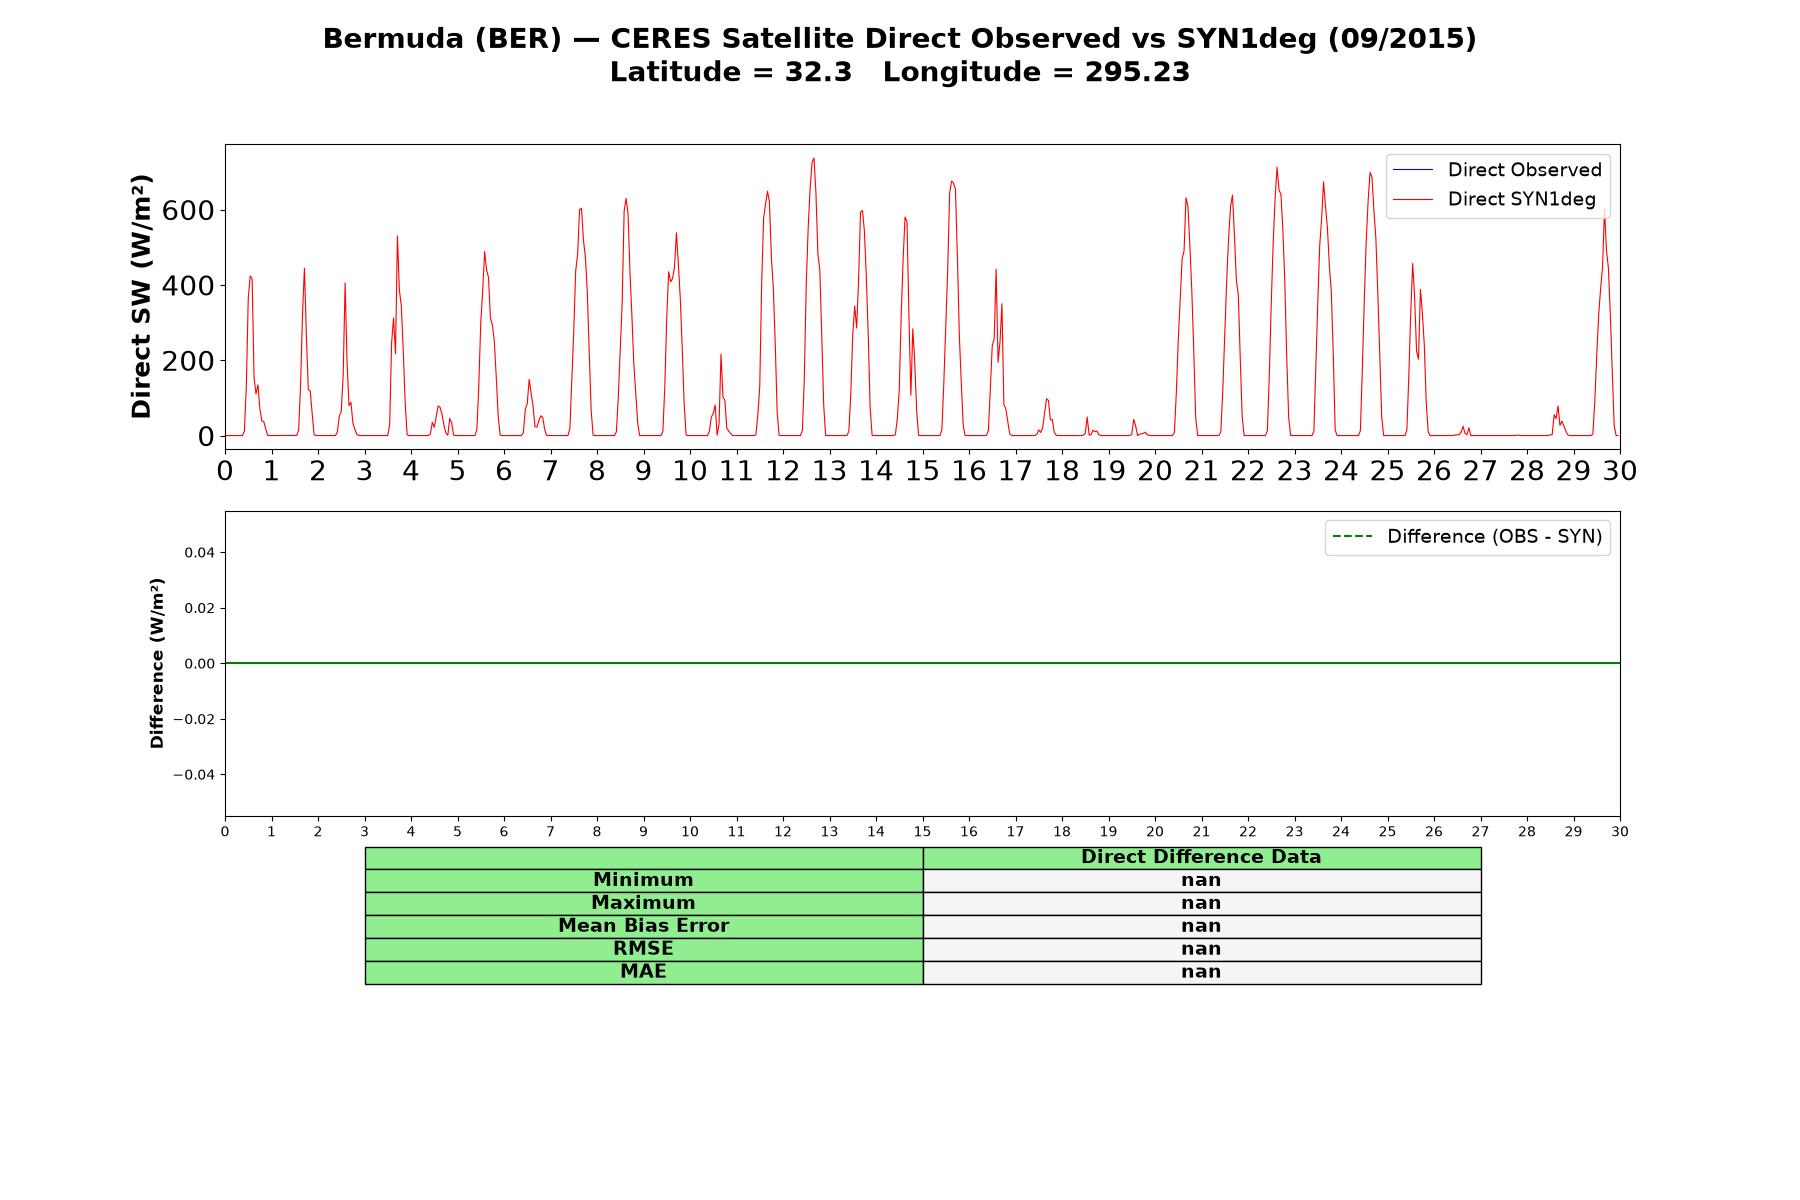
Task: Click the nan value beside Minimum
Action: coord(1201,880)
